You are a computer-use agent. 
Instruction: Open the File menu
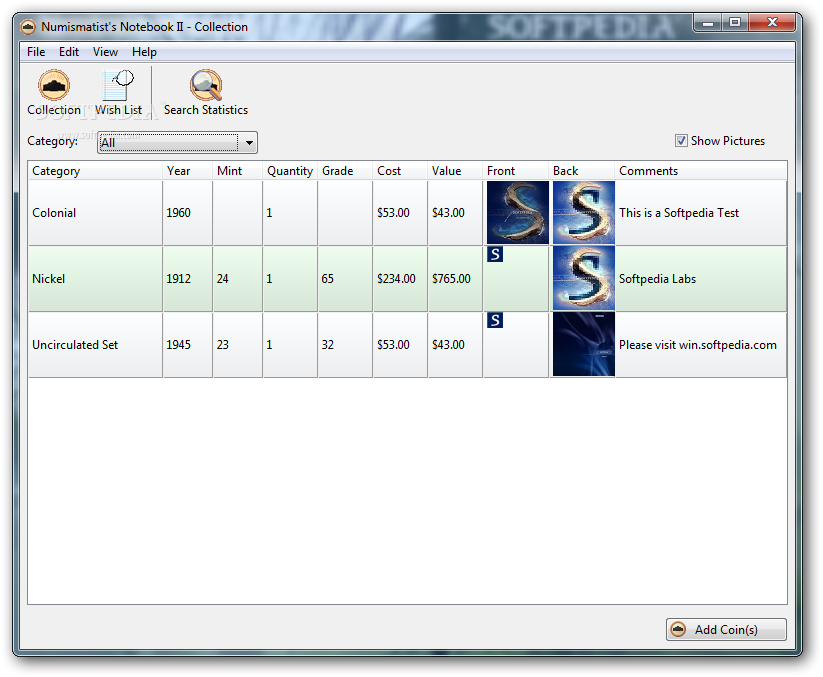pyautogui.click(x=36, y=52)
